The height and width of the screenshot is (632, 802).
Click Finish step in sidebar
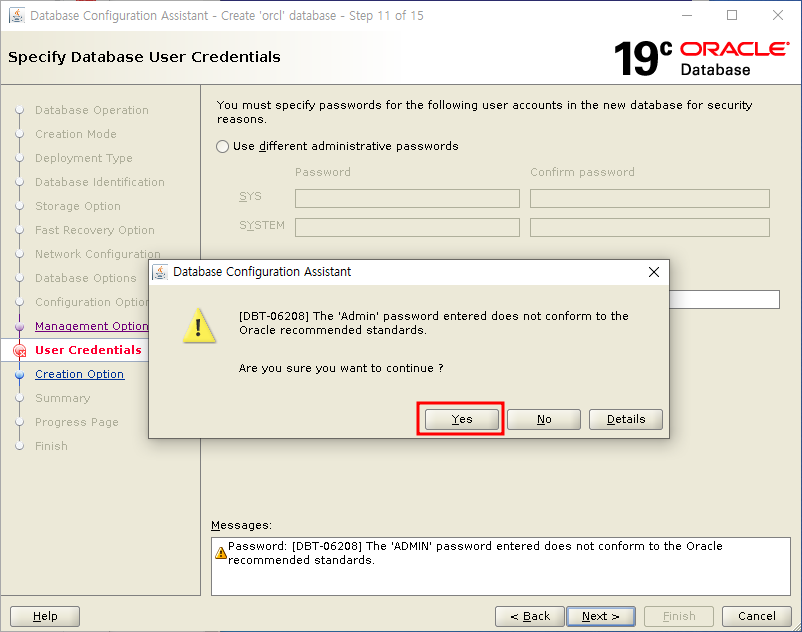pyautogui.click(x=51, y=446)
